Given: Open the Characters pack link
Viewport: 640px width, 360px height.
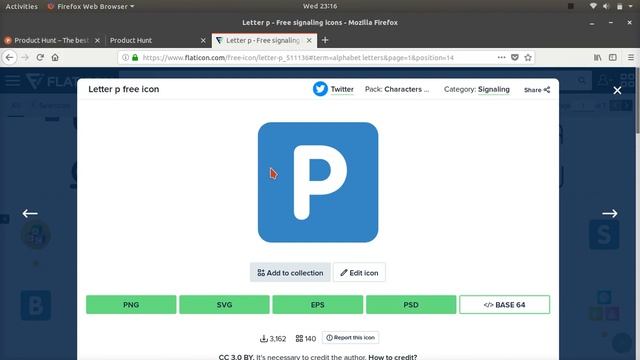Looking at the screenshot, I should click(x=406, y=89).
